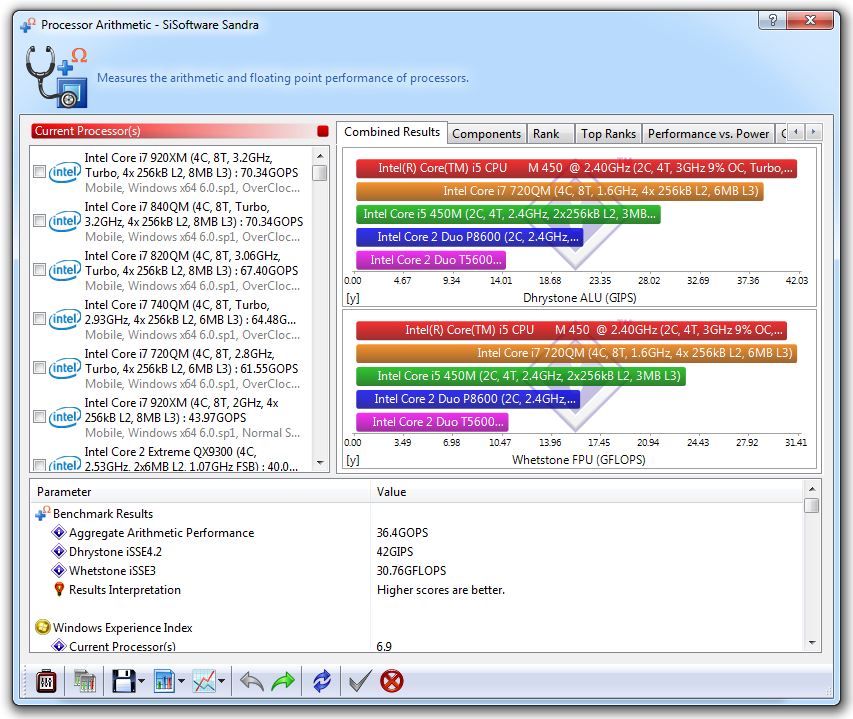The height and width of the screenshot is (719, 853).
Task: Click the floppy disk save icon
Action: click(x=123, y=681)
